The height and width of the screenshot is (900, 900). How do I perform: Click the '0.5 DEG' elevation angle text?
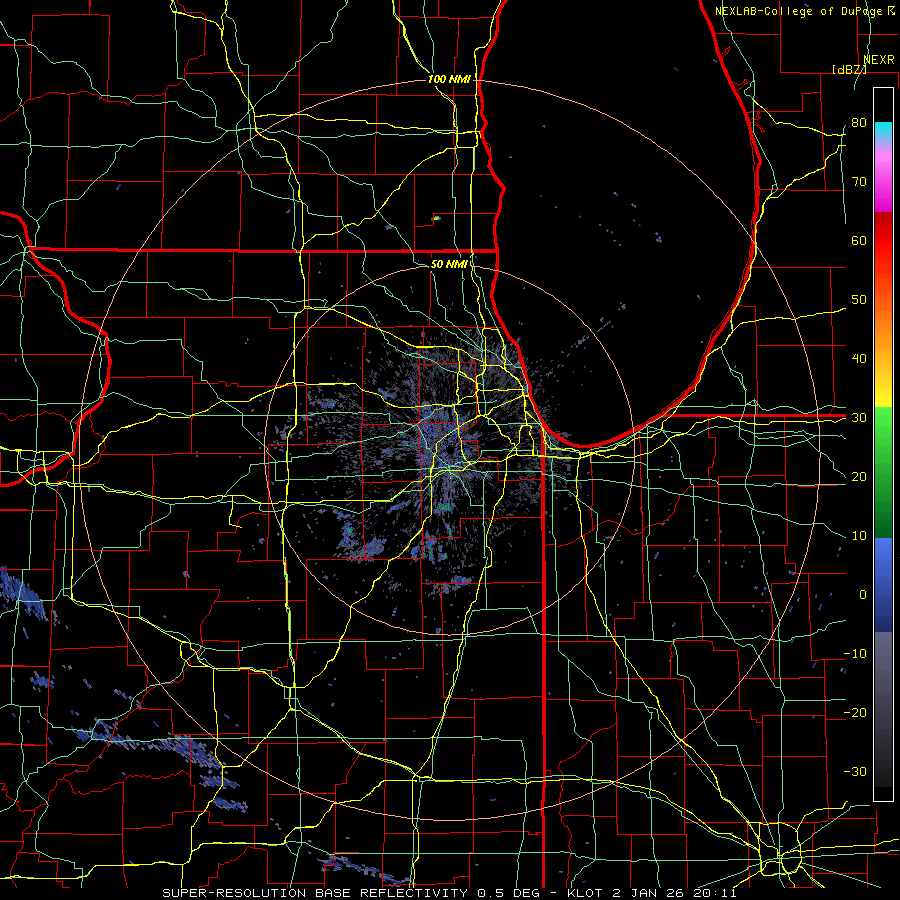pos(509,893)
